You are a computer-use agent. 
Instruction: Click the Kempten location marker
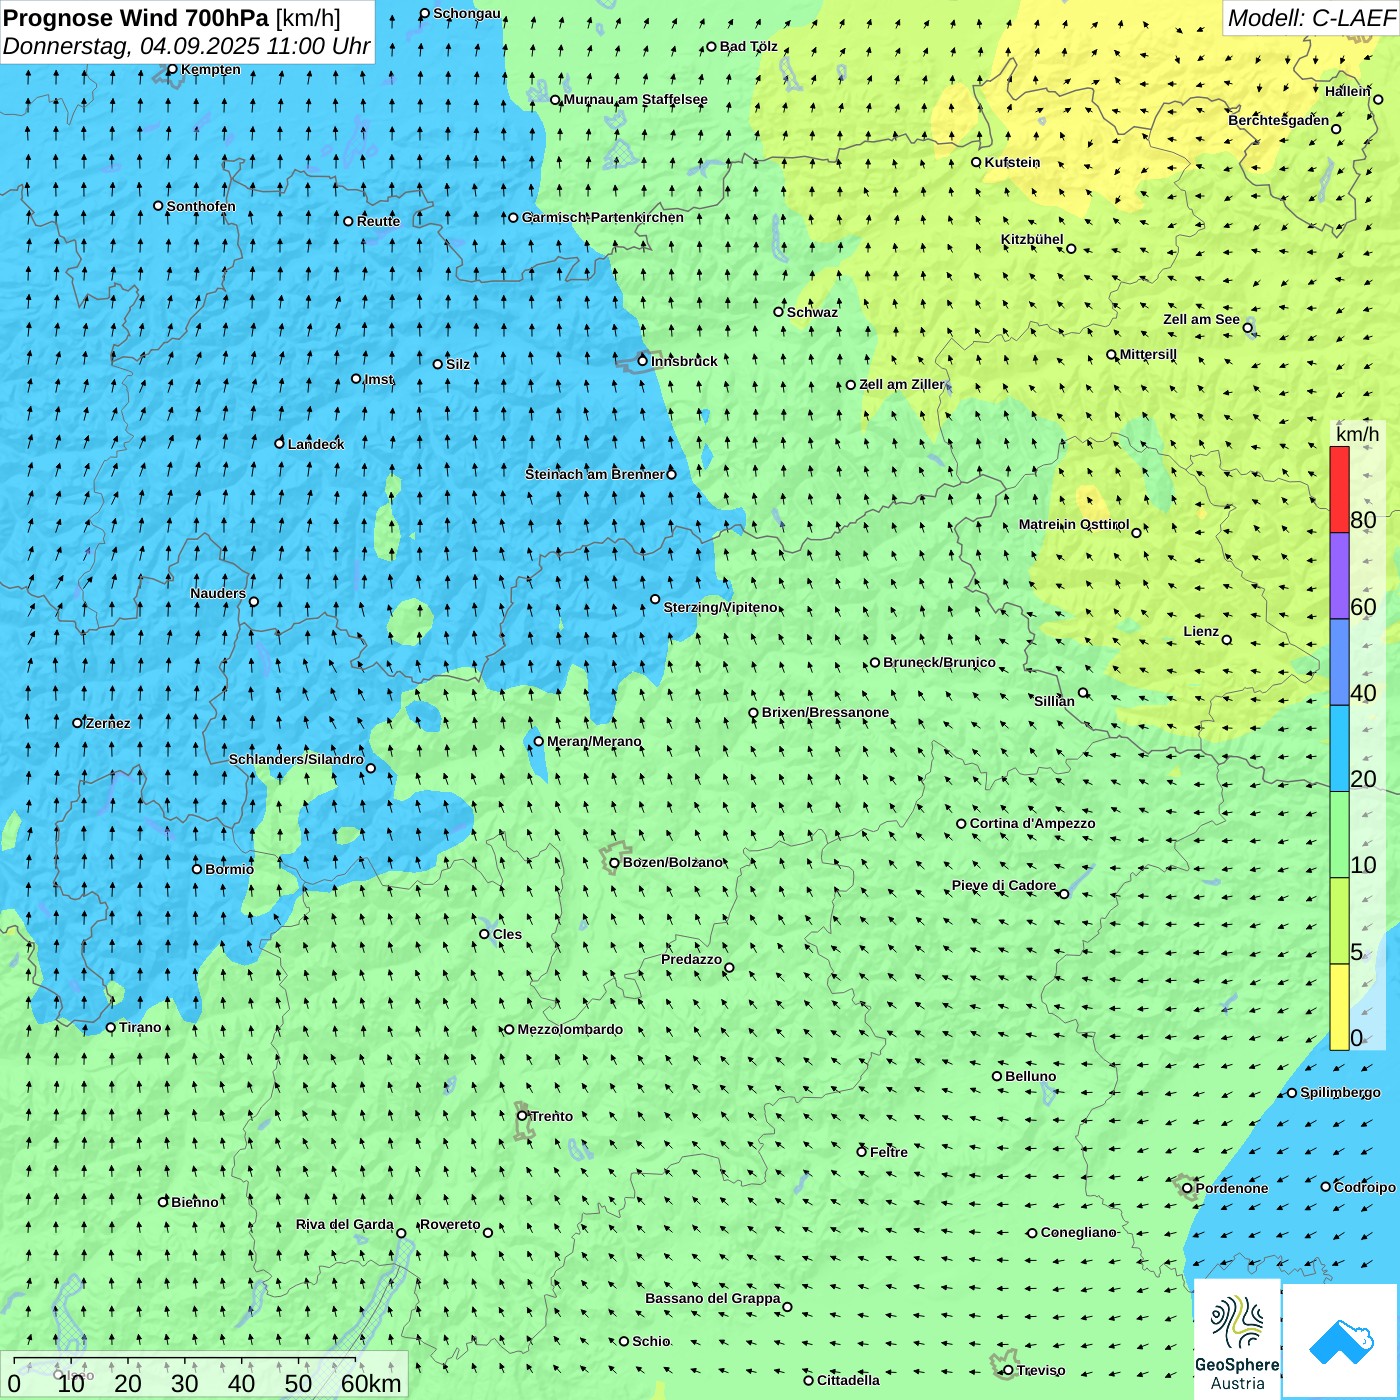click(172, 69)
